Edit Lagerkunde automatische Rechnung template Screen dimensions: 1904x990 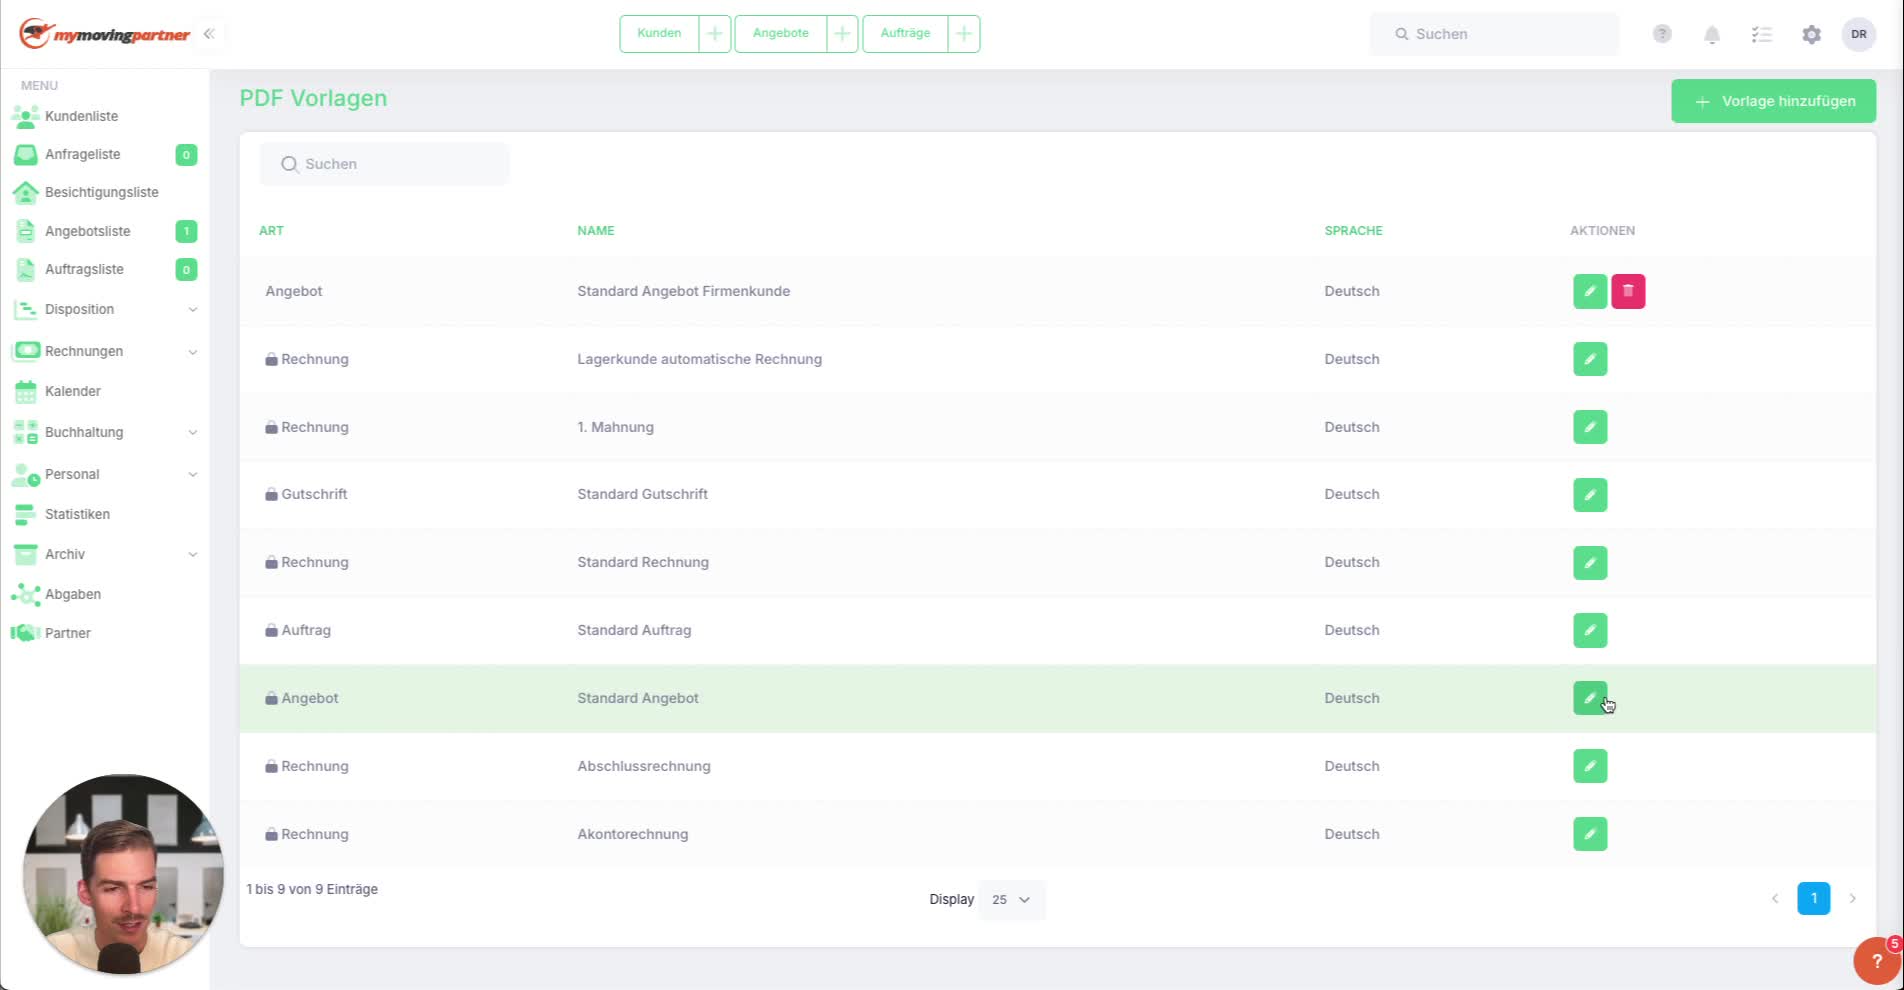[1590, 359]
